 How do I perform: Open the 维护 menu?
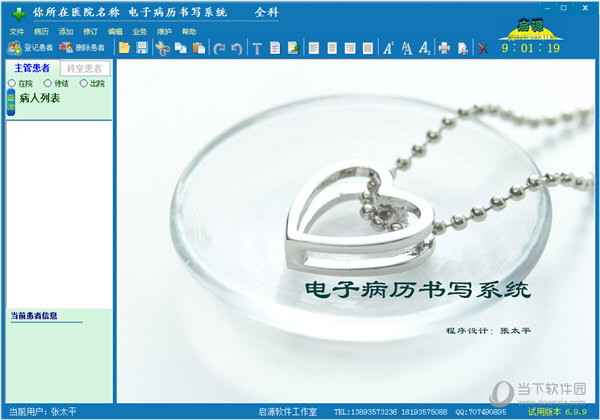point(164,32)
